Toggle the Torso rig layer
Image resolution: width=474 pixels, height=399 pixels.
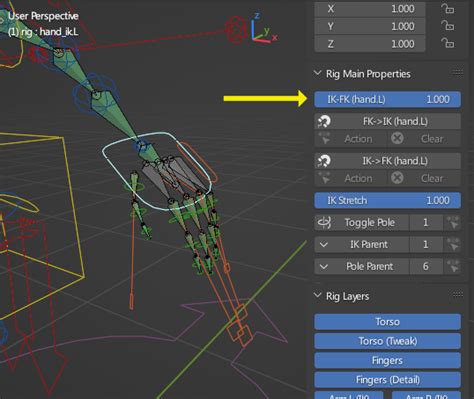pos(388,322)
